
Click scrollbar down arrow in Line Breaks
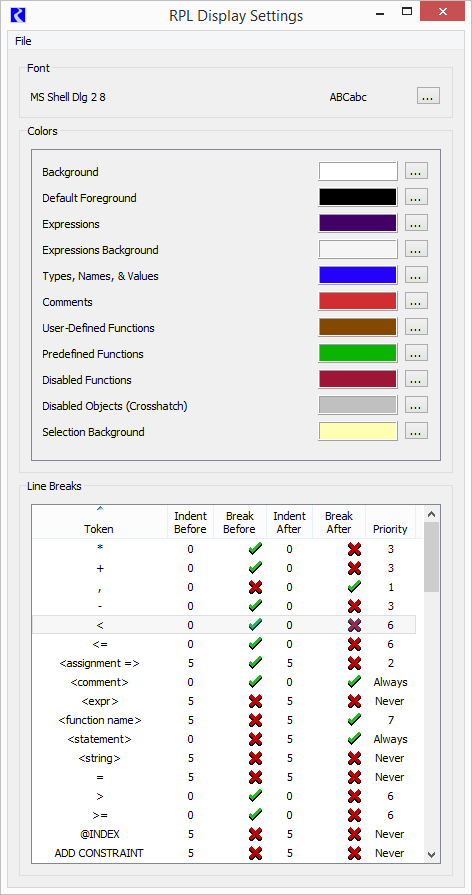(431, 854)
